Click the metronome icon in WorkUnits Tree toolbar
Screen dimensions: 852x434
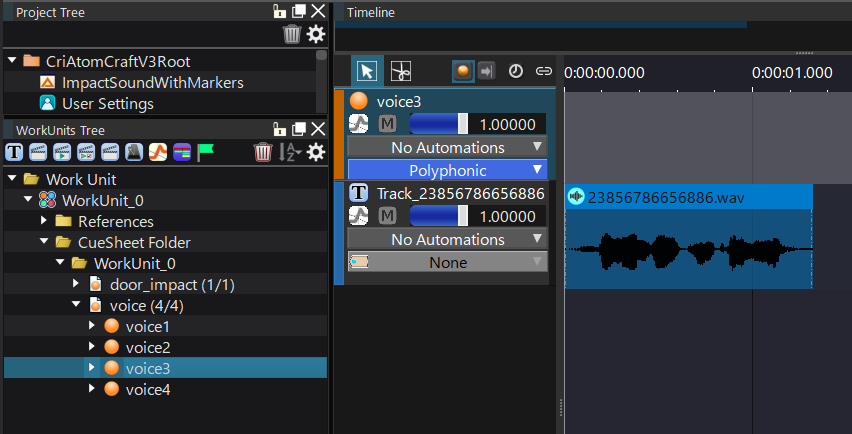(x=134, y=152)
